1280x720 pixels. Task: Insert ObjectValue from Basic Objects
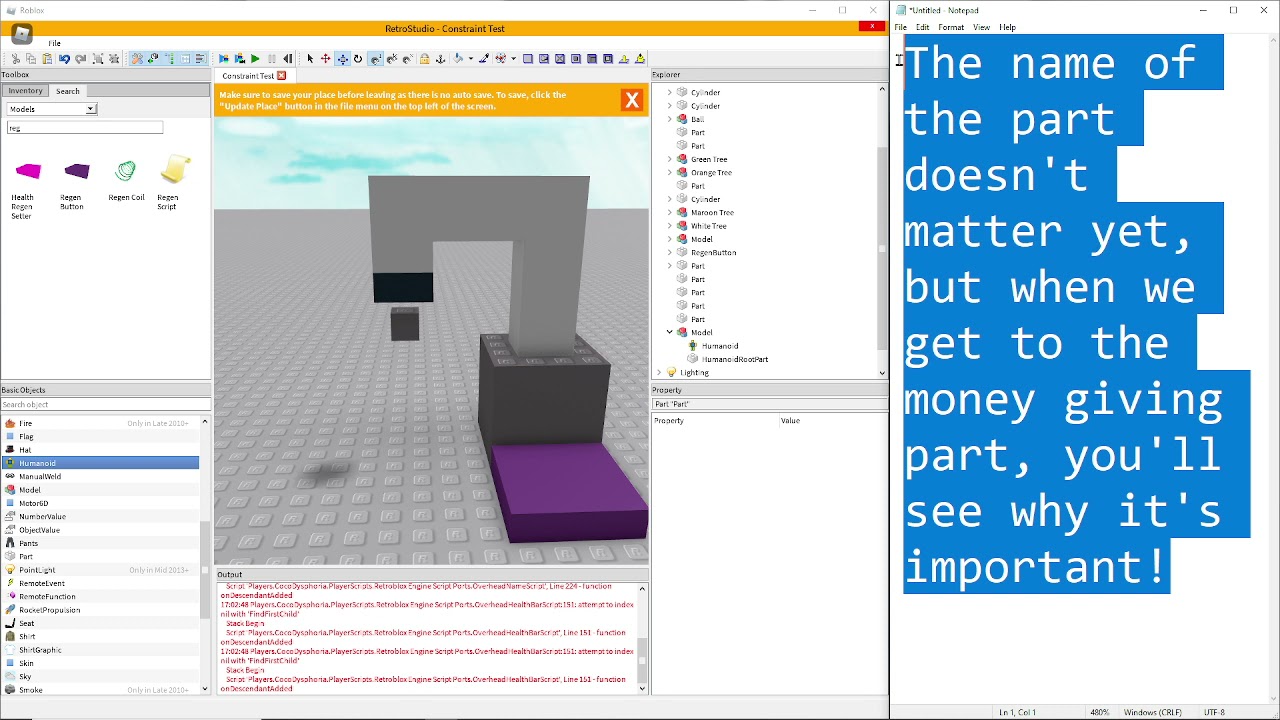pyautogui.click(x=100, y=530)
